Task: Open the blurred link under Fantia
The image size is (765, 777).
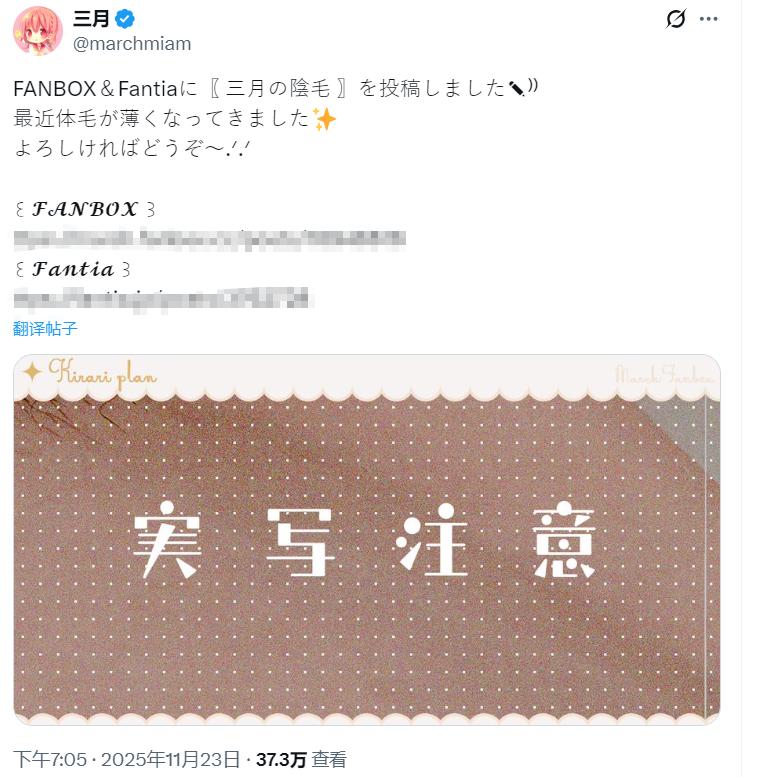Action: coord(163,298)
